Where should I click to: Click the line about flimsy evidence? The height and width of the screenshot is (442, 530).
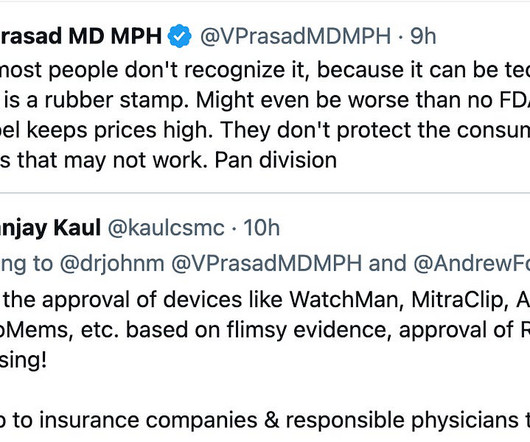265,329
